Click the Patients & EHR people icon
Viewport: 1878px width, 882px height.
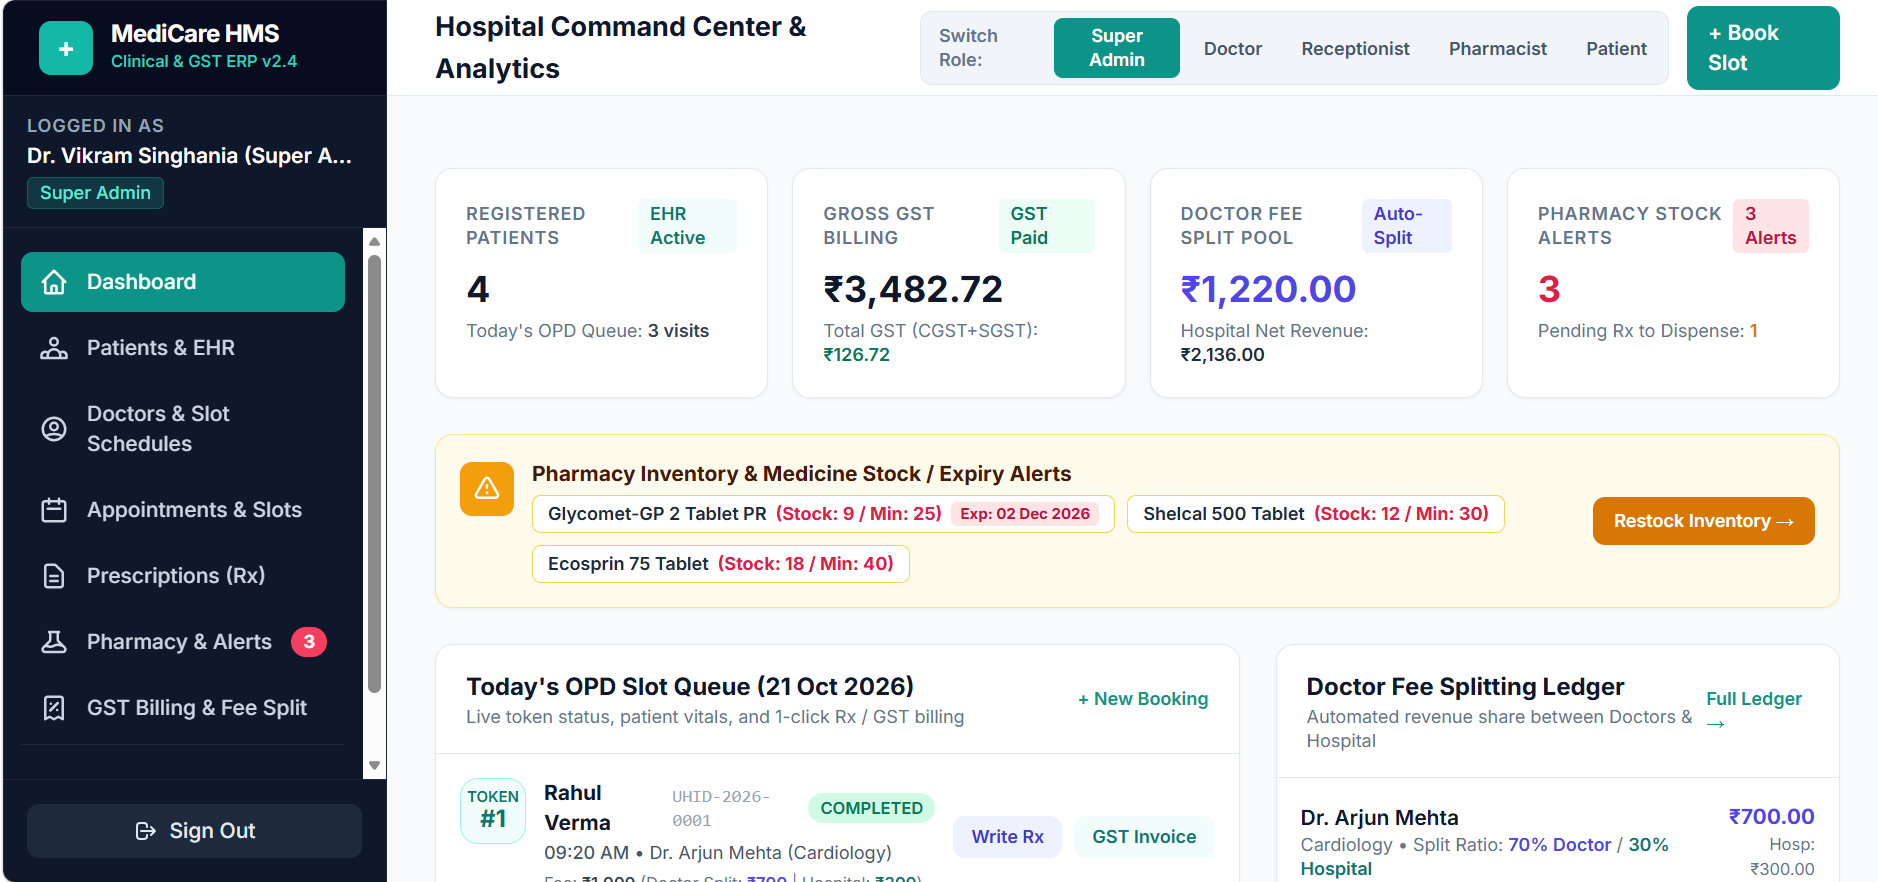[54, 348]
